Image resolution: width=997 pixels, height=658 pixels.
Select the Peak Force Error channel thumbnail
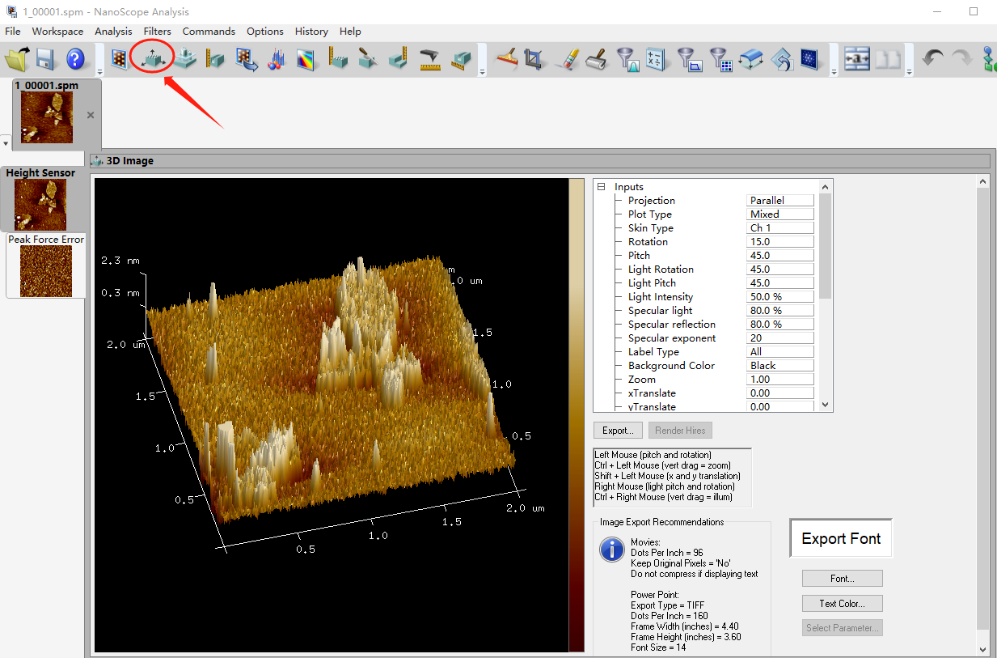click(x=46, y=271)
